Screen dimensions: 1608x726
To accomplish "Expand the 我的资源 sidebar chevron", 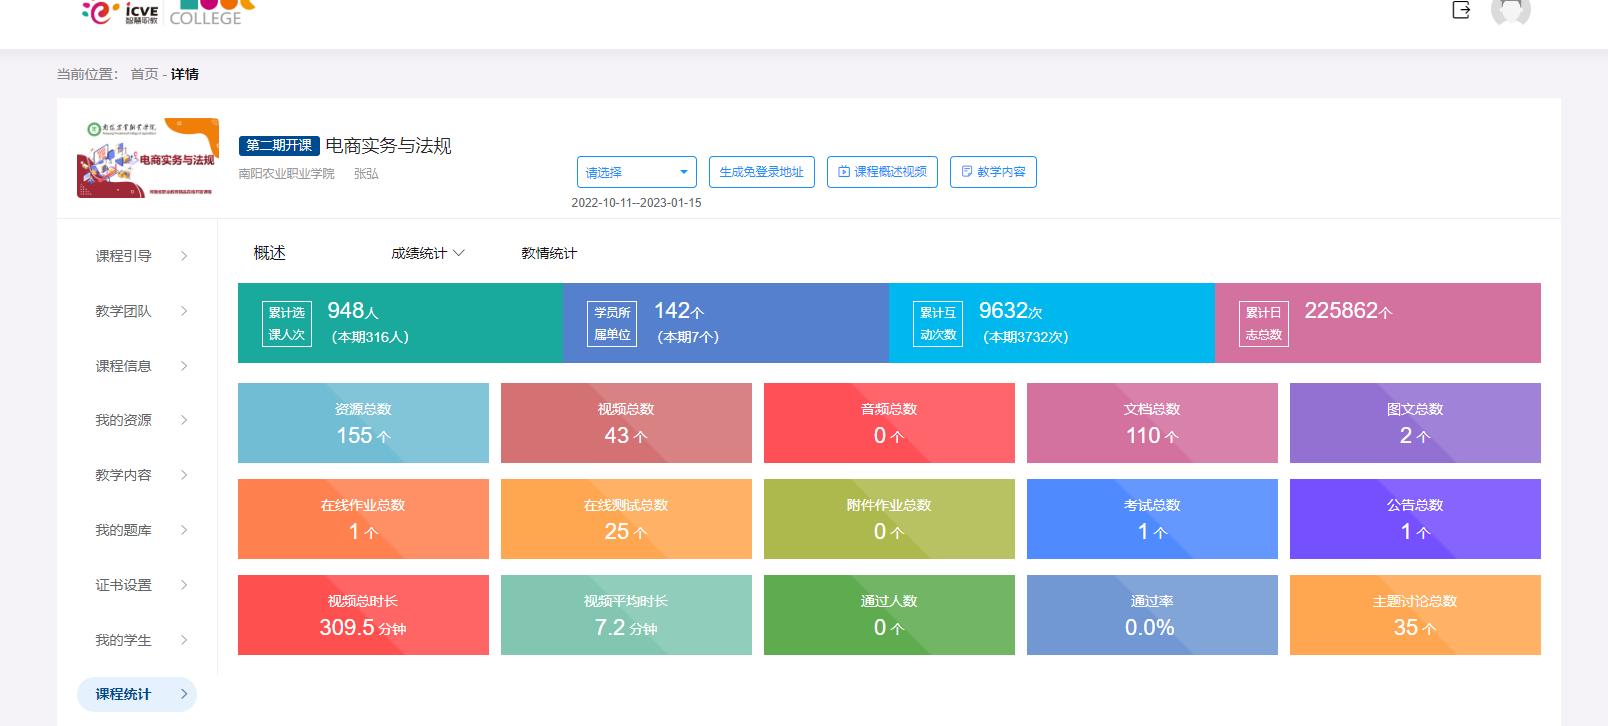I will point(184,420).
